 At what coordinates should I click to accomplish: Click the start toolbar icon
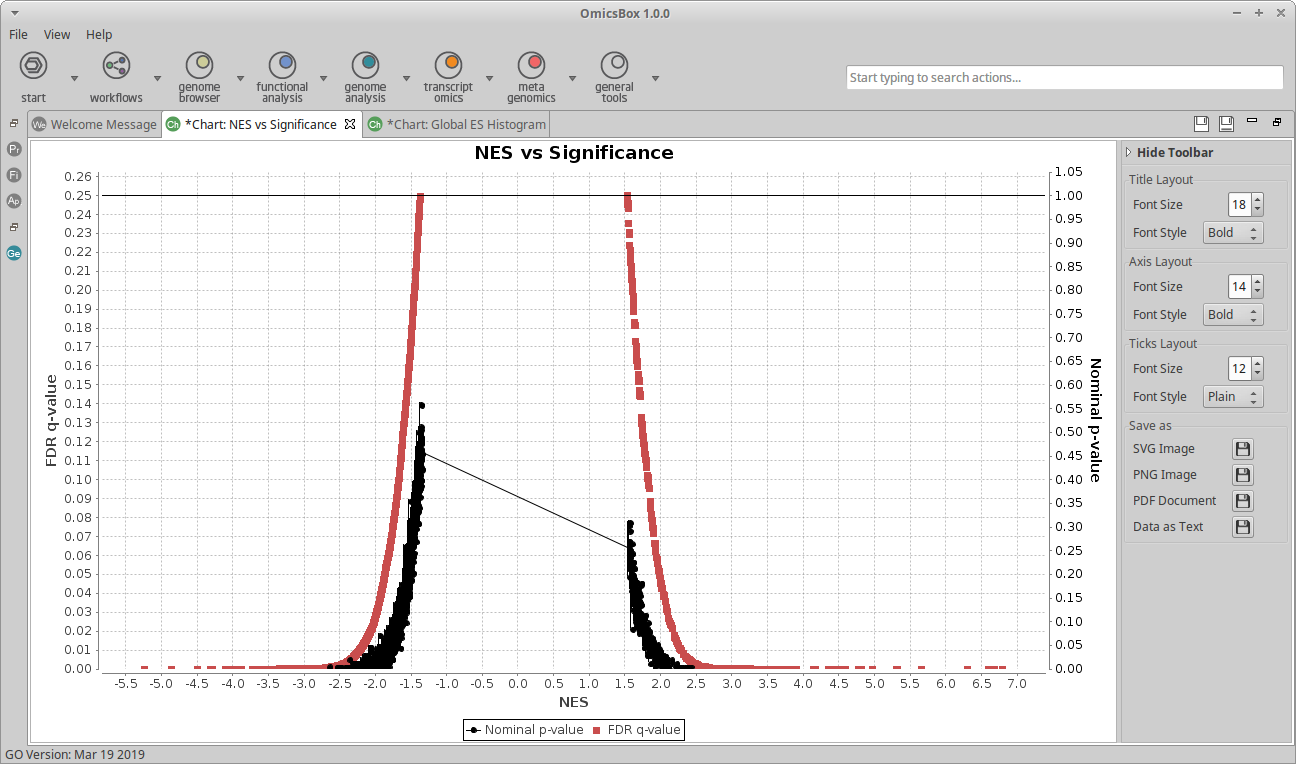point(33,66)
